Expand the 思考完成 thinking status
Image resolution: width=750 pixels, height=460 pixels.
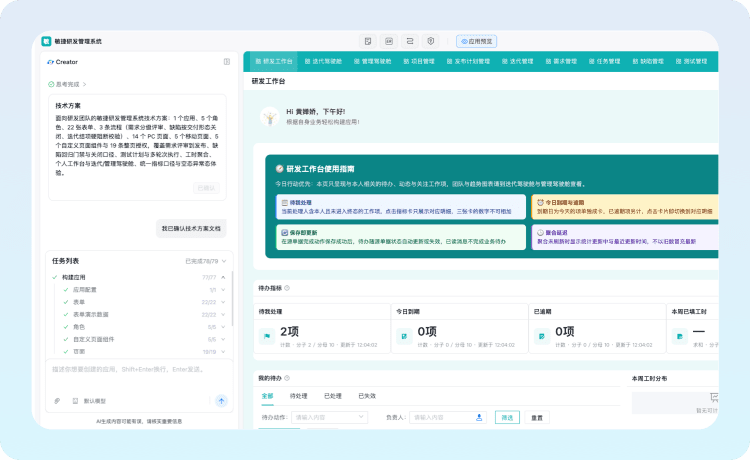[x=67, y=84]
